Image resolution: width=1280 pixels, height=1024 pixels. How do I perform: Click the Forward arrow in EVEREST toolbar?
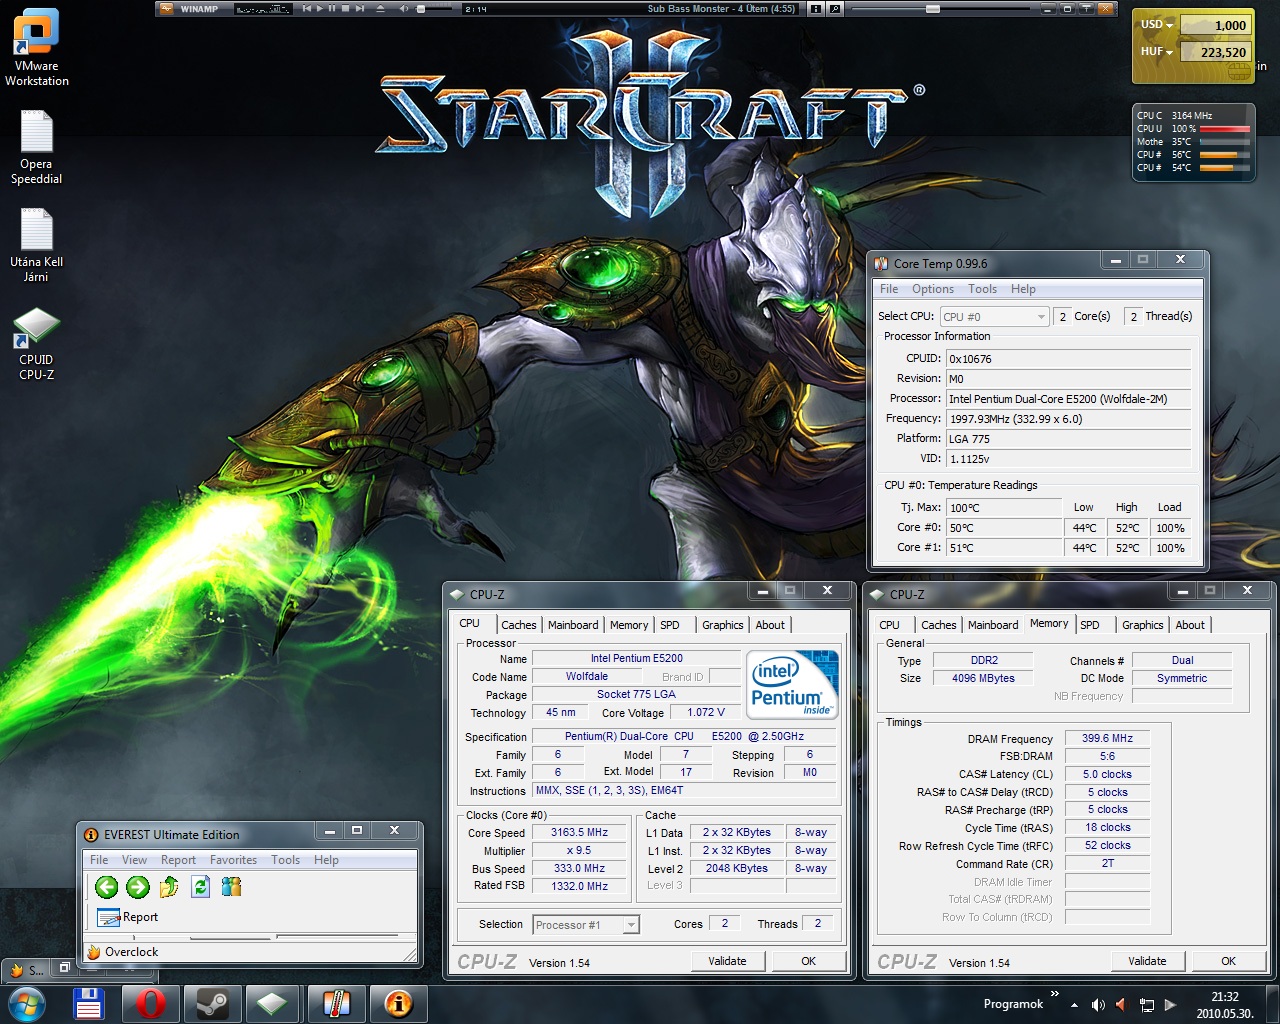tap(138, 887)
